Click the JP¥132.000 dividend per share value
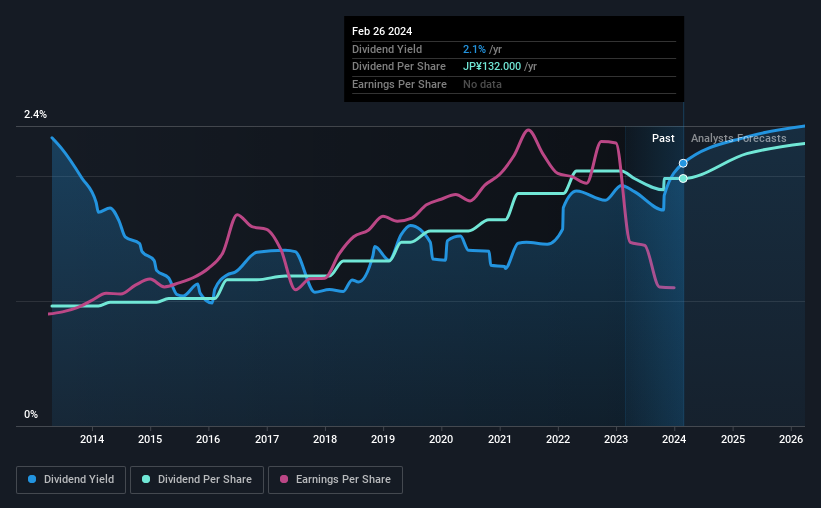Viewport: 821px width, 508px height. (492, 67)
